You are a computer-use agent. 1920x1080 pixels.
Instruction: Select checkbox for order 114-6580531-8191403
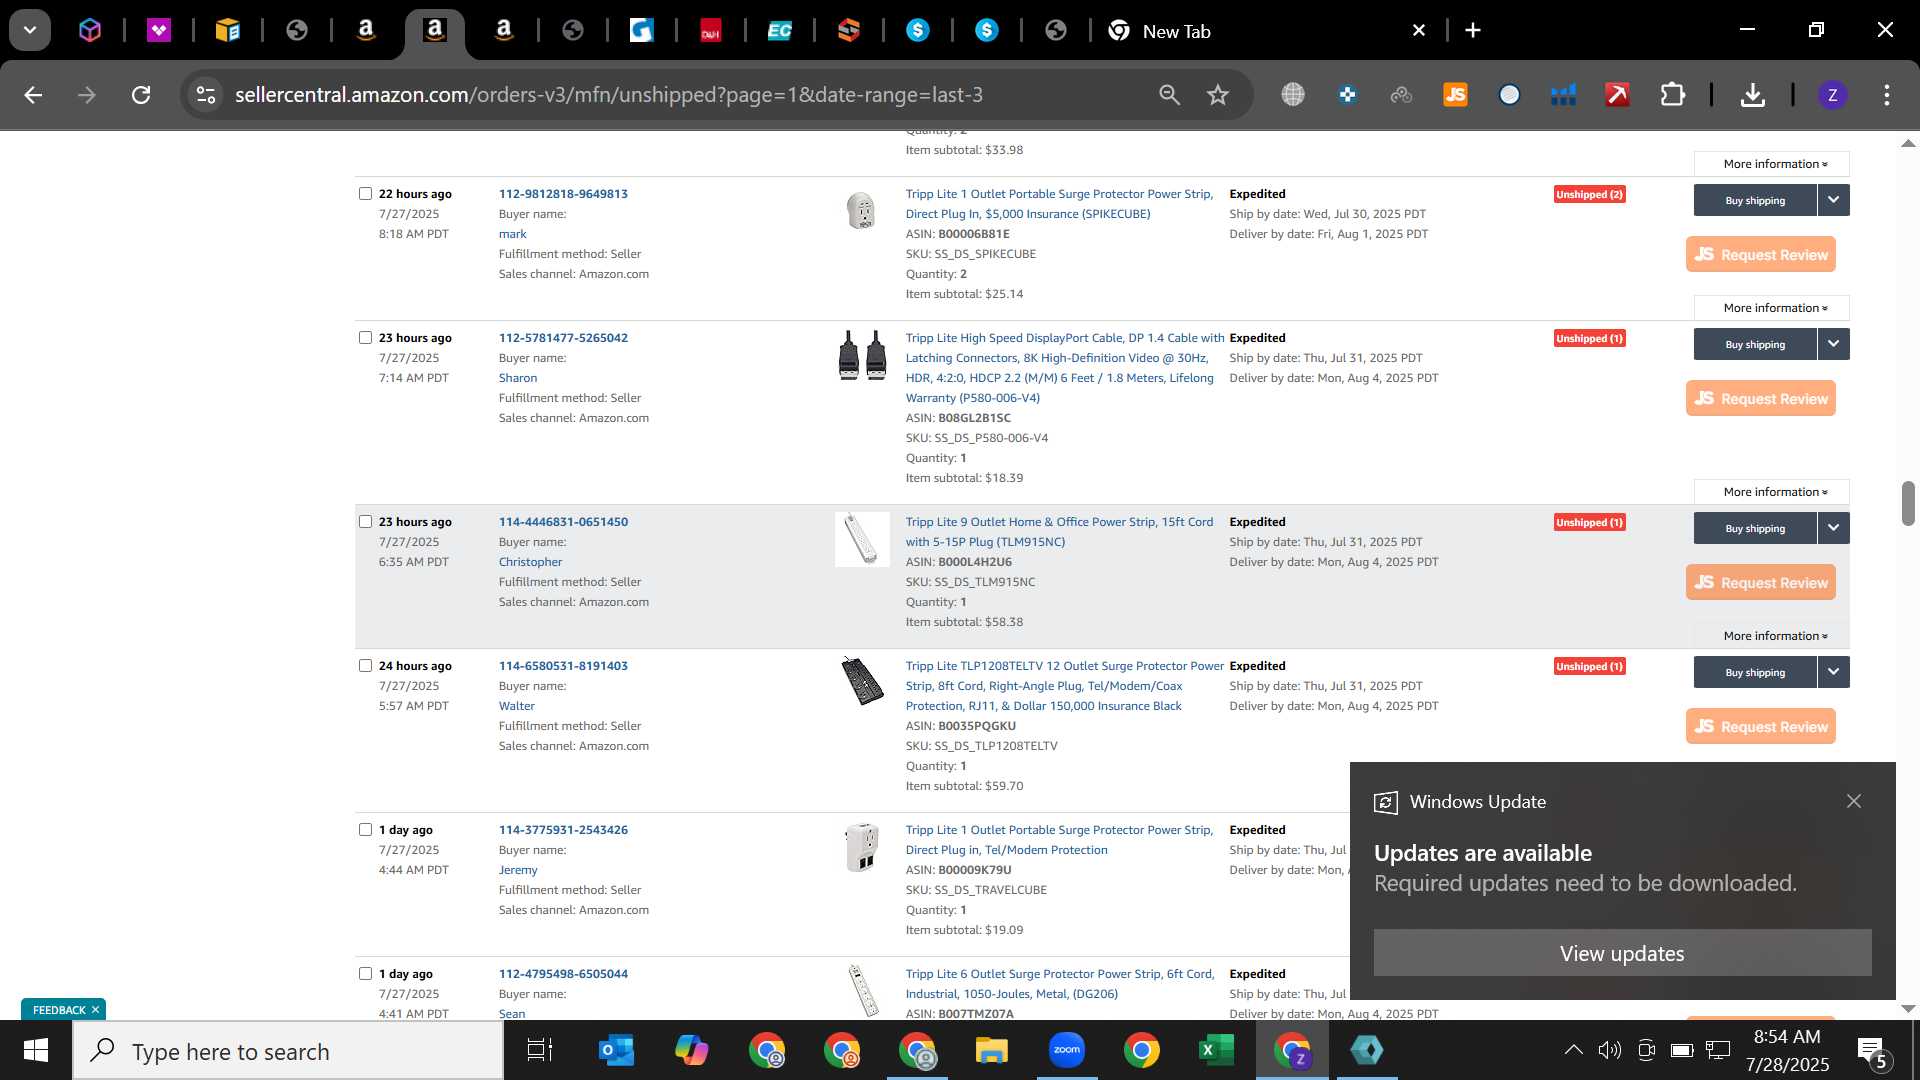coord(365,666)
